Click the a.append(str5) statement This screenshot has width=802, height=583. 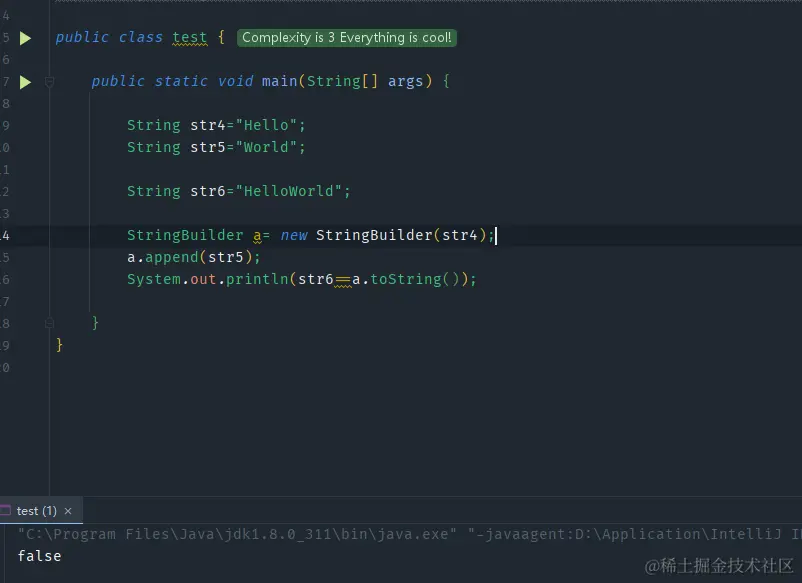pos(194,257)
